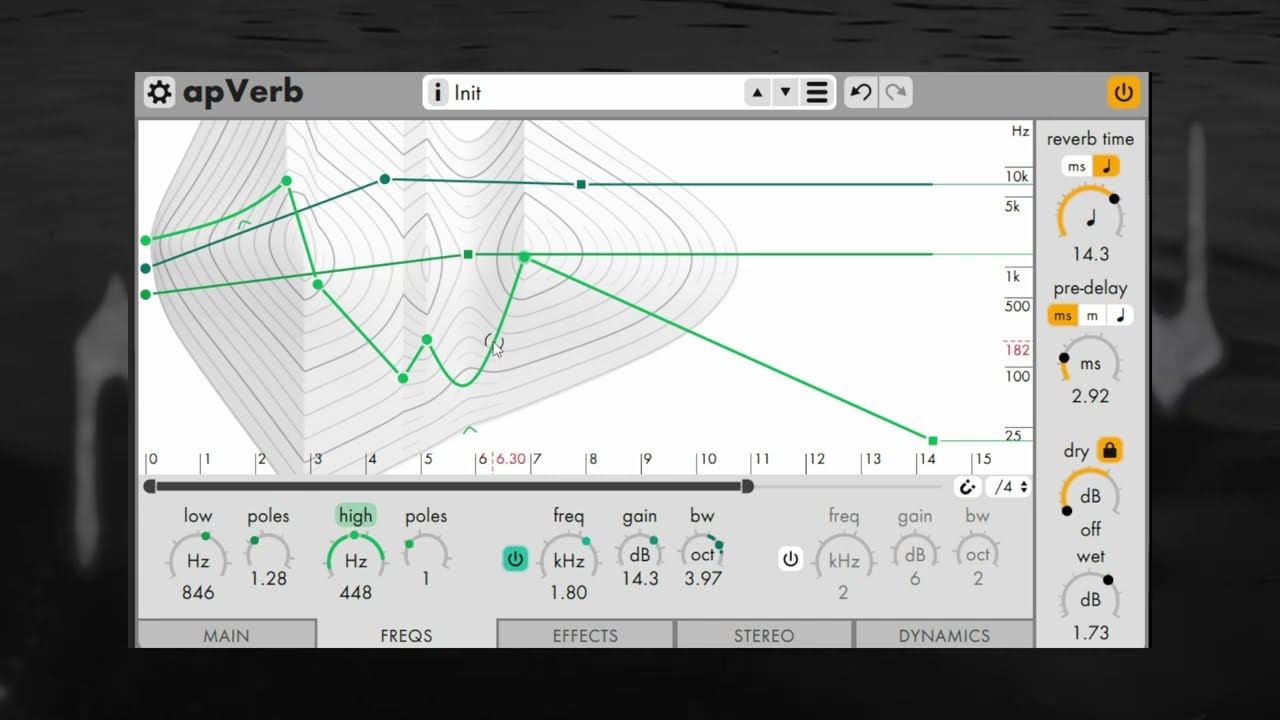Click the red 182 Hz axis label

click(x=1018, y=349)
